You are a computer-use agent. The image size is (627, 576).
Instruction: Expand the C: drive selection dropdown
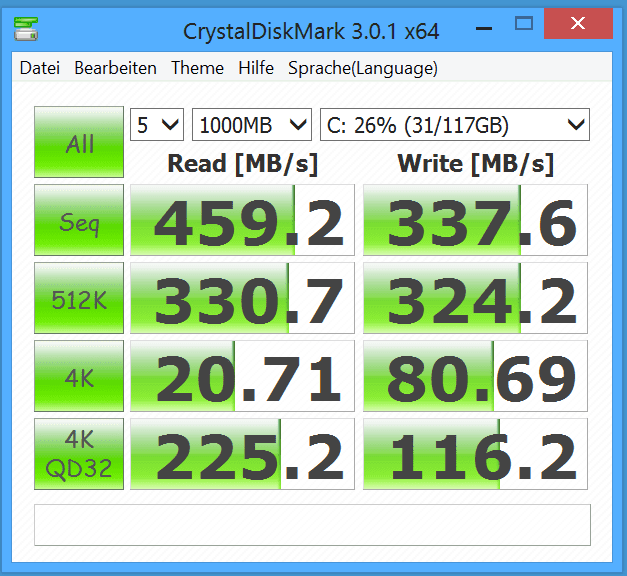[455, 124]
